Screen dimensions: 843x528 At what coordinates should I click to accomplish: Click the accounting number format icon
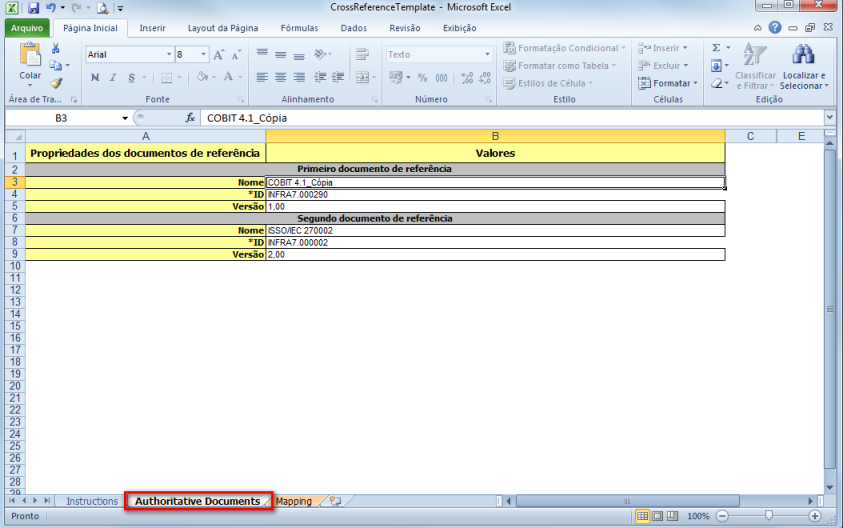pos(396,77)
